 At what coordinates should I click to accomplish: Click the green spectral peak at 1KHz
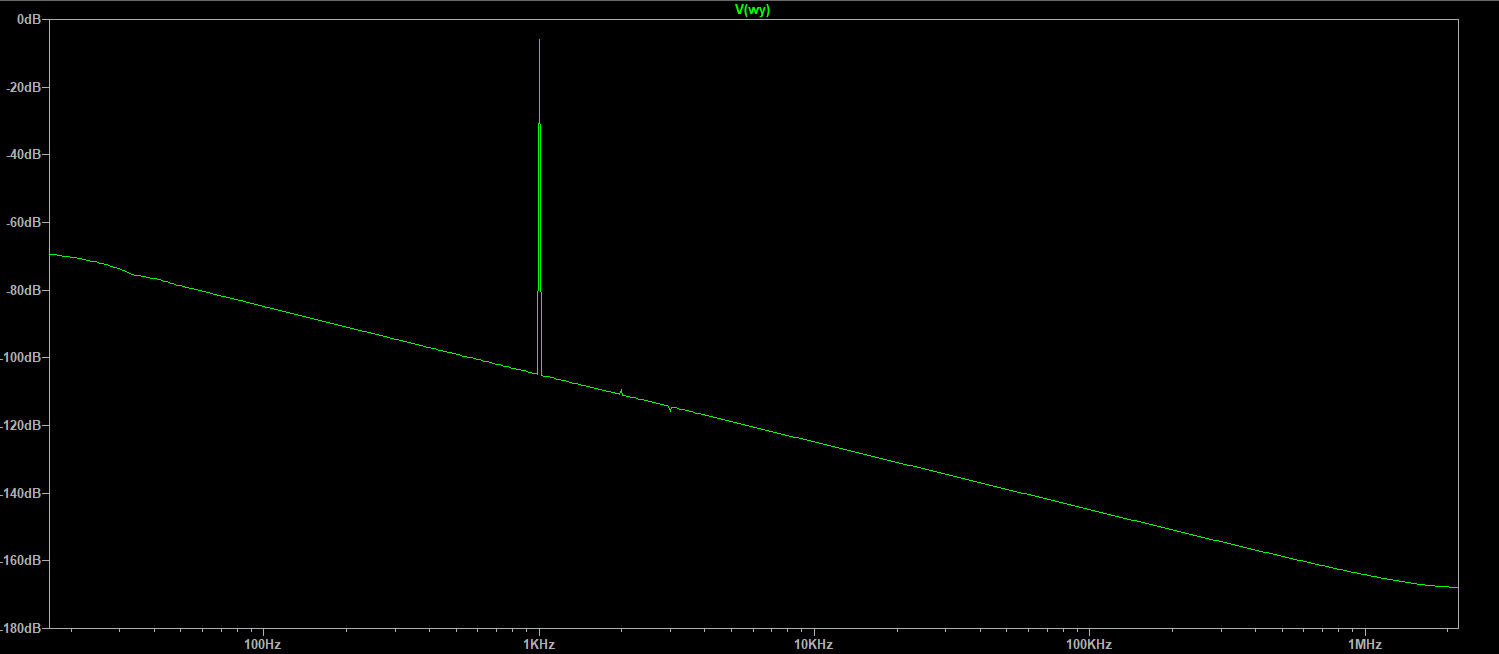[x=539, y=207]
